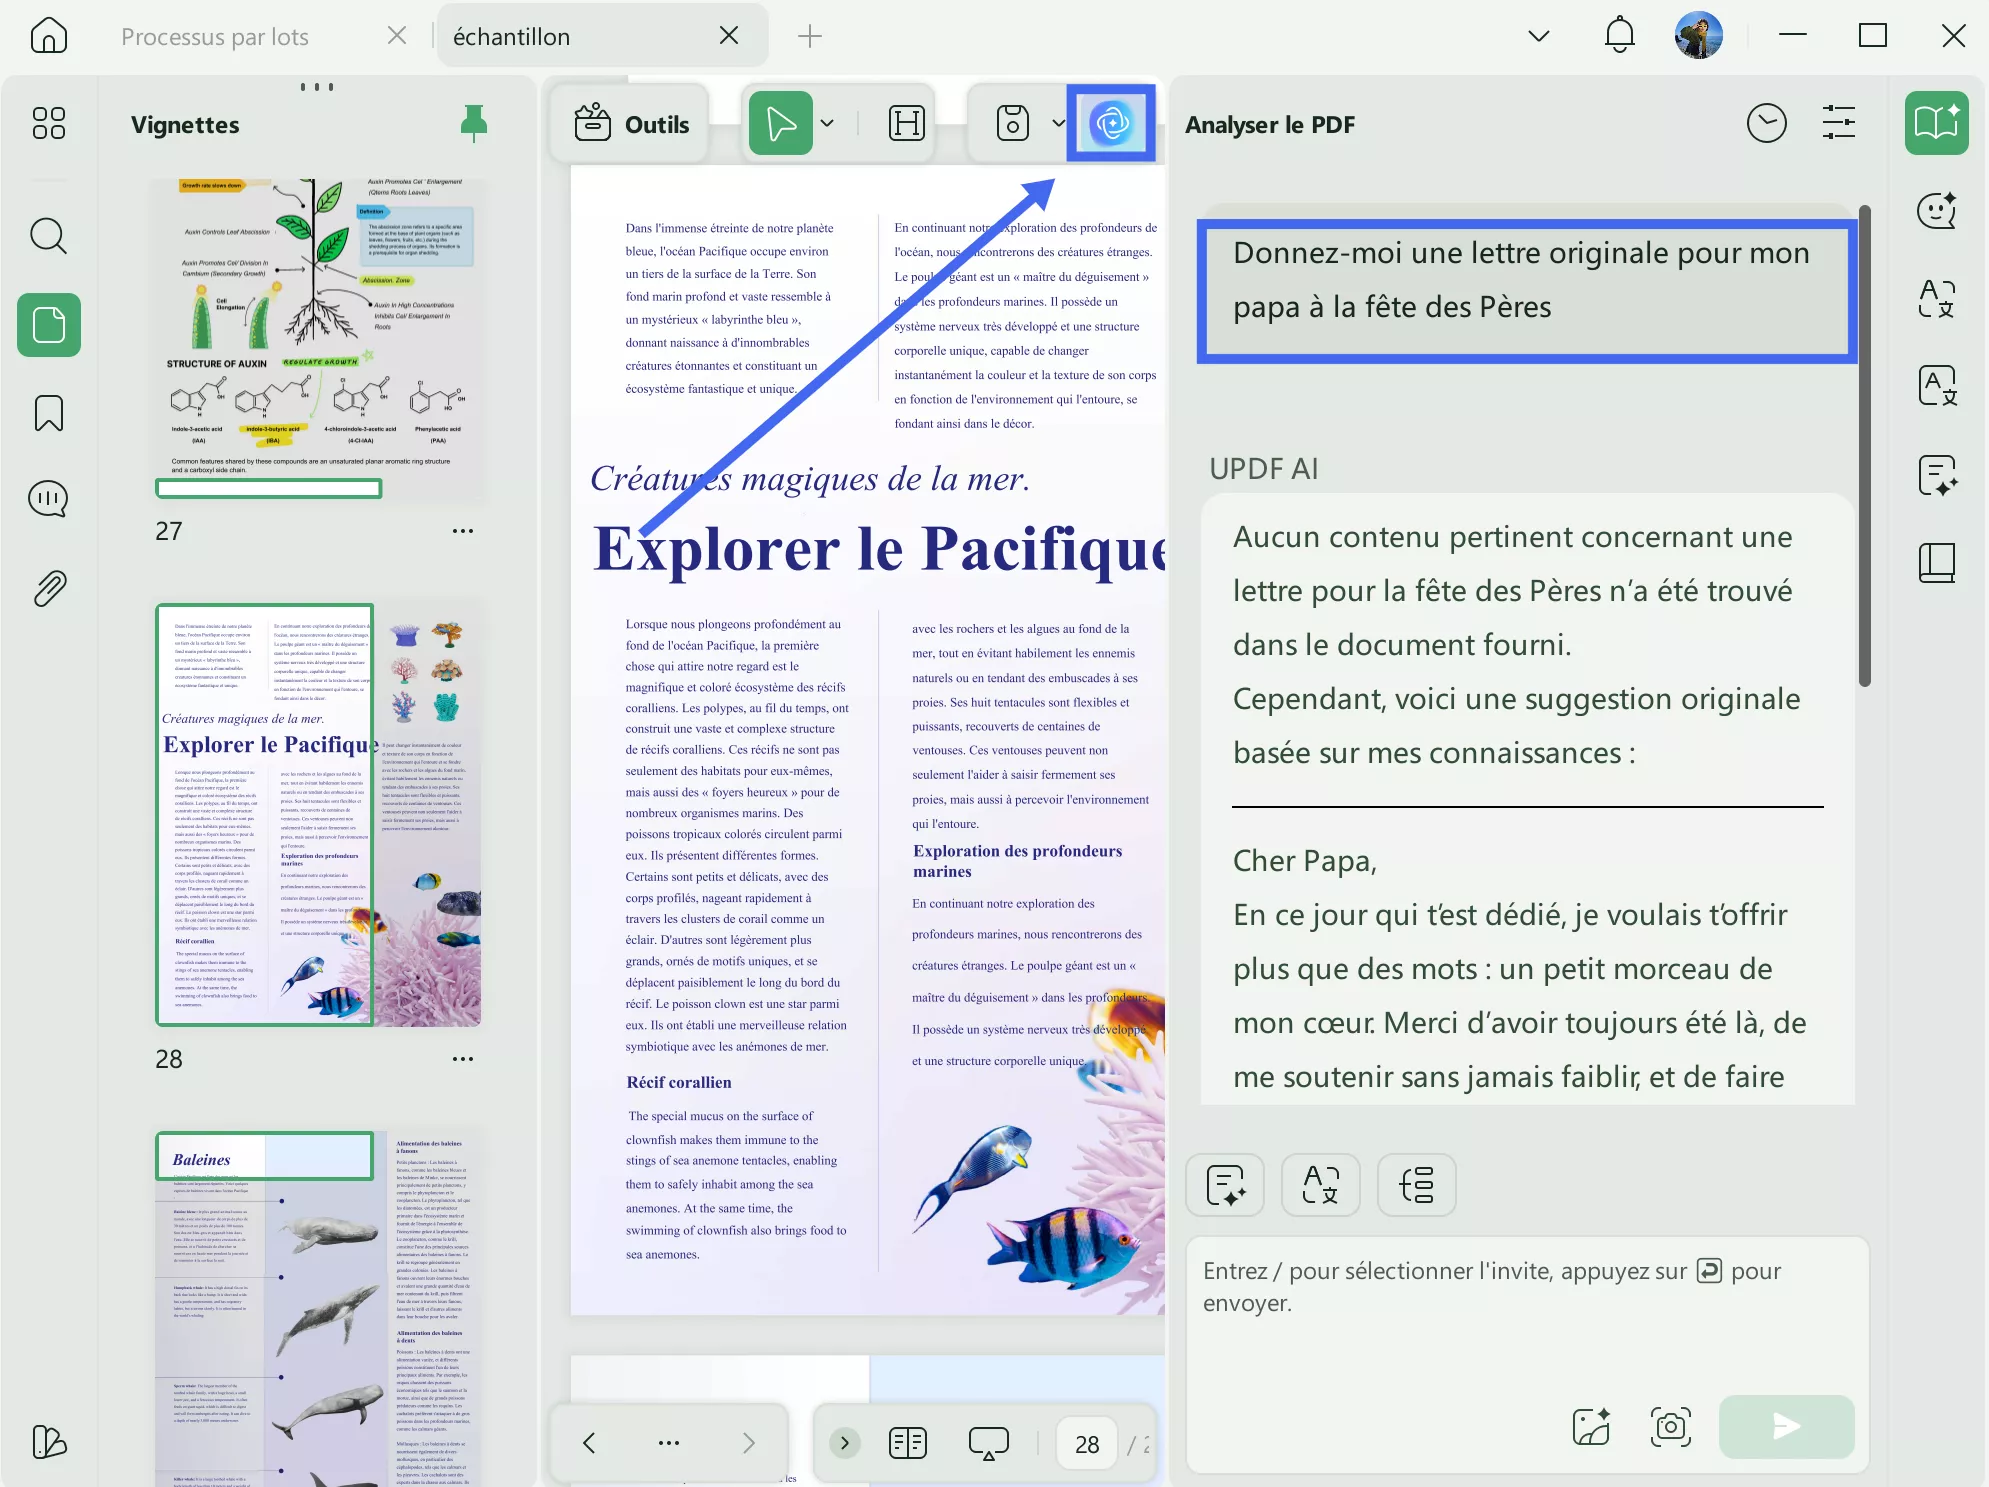Viewport: 1989px width, 1487px height.
Task: Open the tab list chevron in title bar
Action: pos(1538,37)
